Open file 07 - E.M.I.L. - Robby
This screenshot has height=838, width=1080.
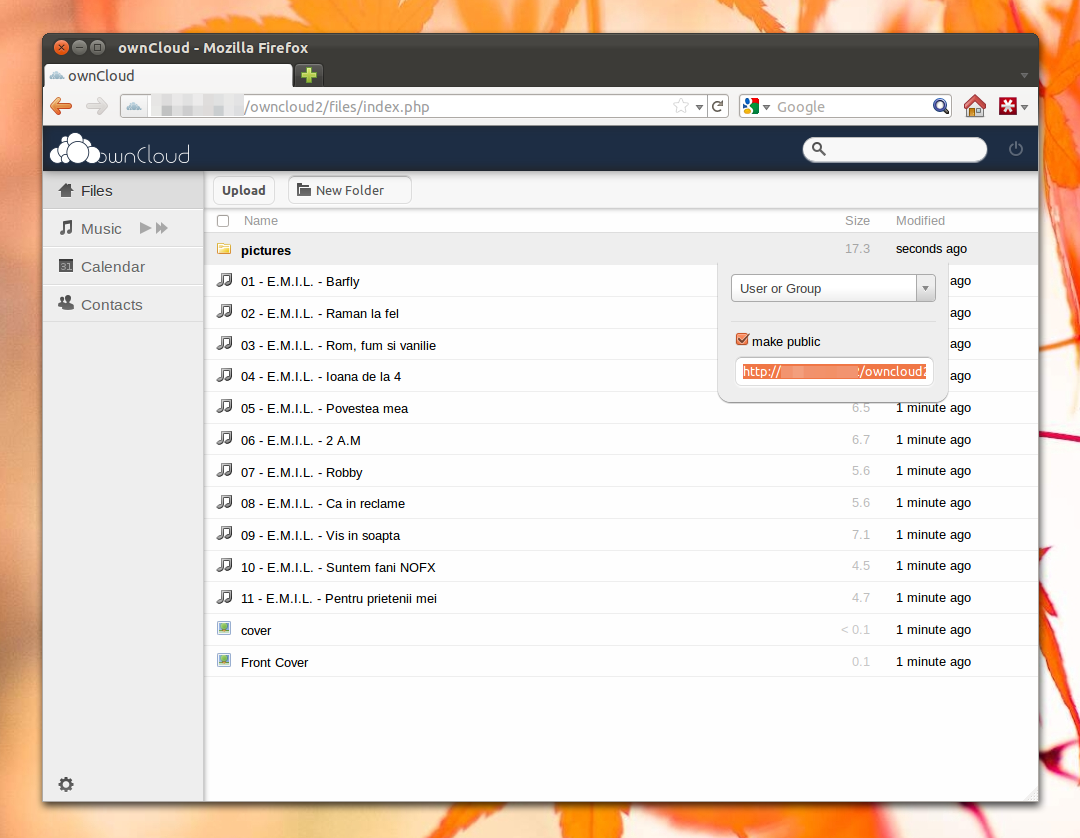tap(302, 472)
